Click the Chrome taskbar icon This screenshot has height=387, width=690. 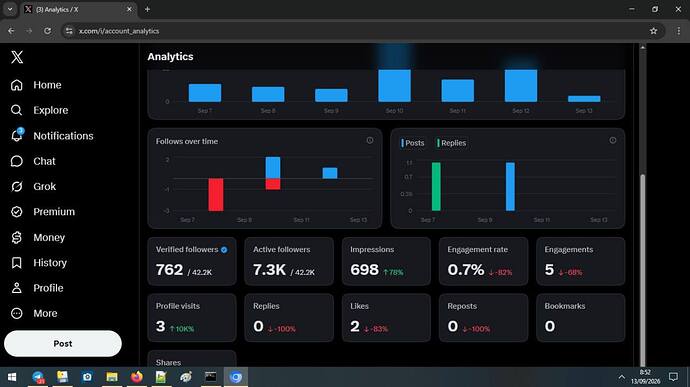pyautogui.click(x=236, y=377)
